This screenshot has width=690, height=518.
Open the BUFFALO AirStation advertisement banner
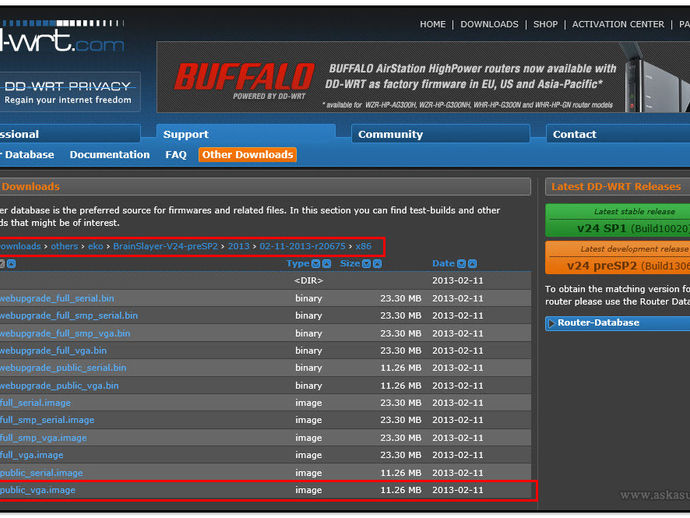(x=423, y=77)
